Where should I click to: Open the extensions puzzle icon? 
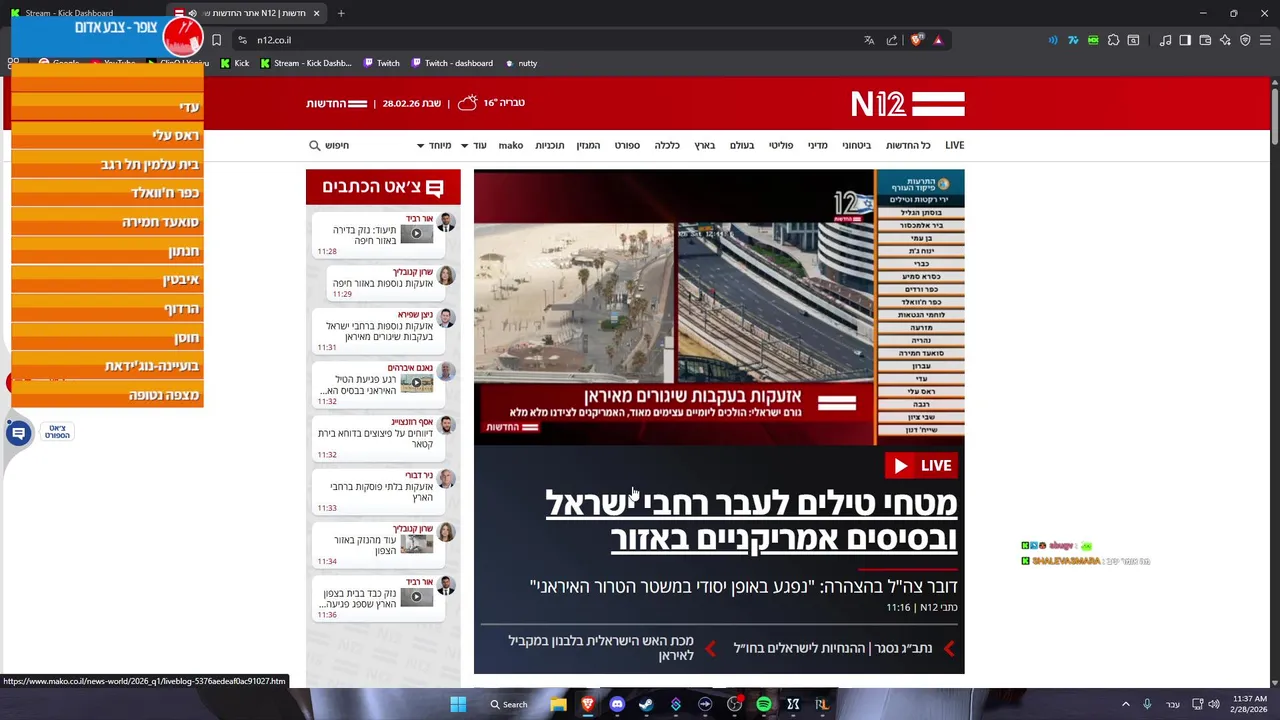tap(1113, 40)
